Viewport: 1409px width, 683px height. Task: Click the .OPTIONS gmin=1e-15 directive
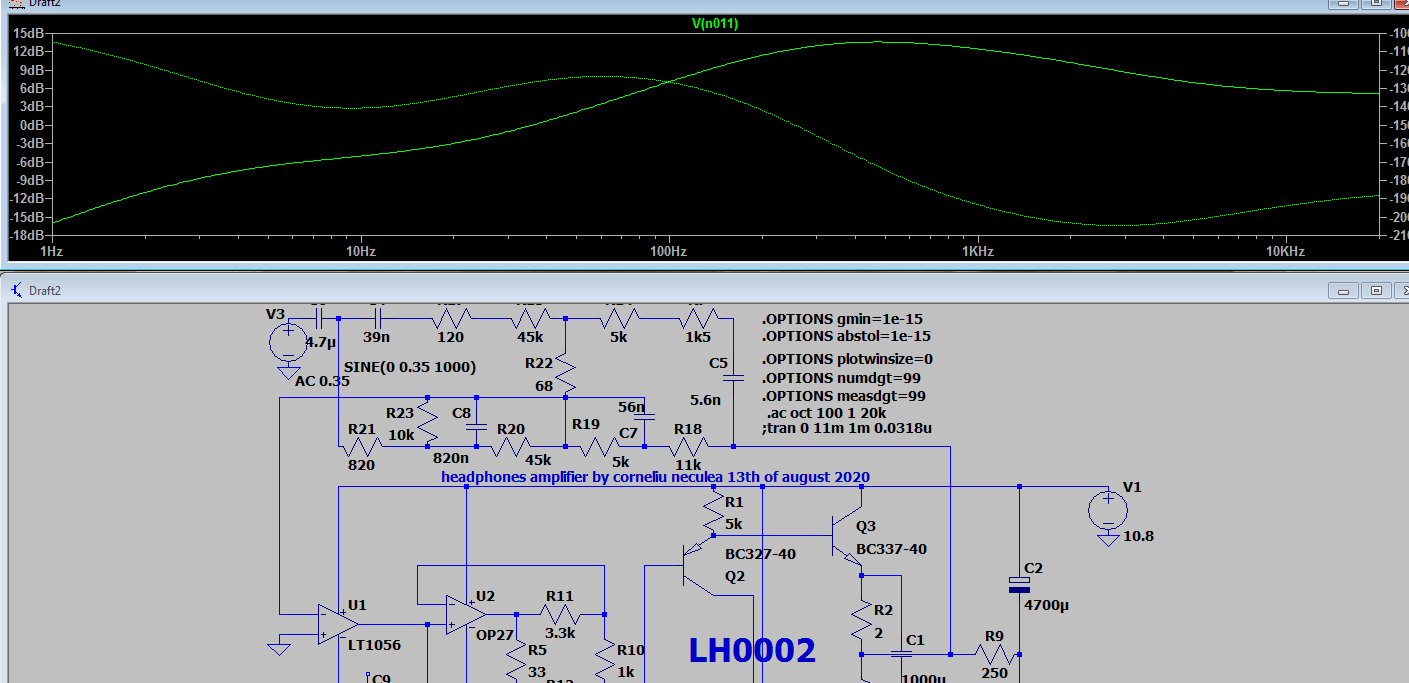(x=842, y=319)
